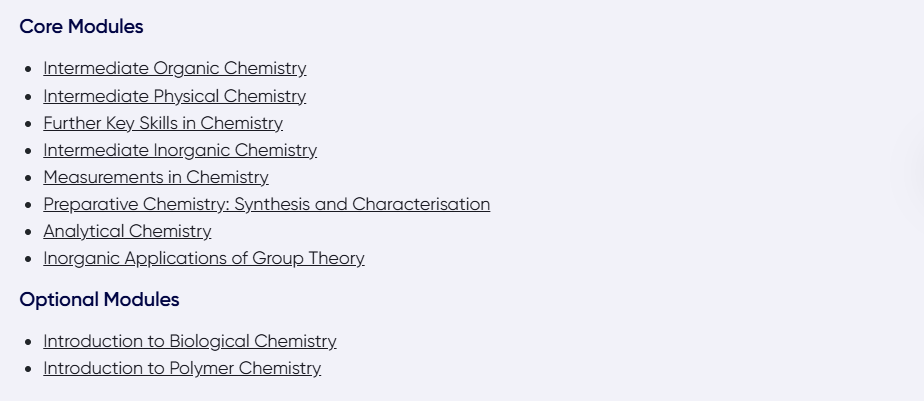Click the bullet beside Inorganic Applications of Group Theory

(x=28, y=259)
